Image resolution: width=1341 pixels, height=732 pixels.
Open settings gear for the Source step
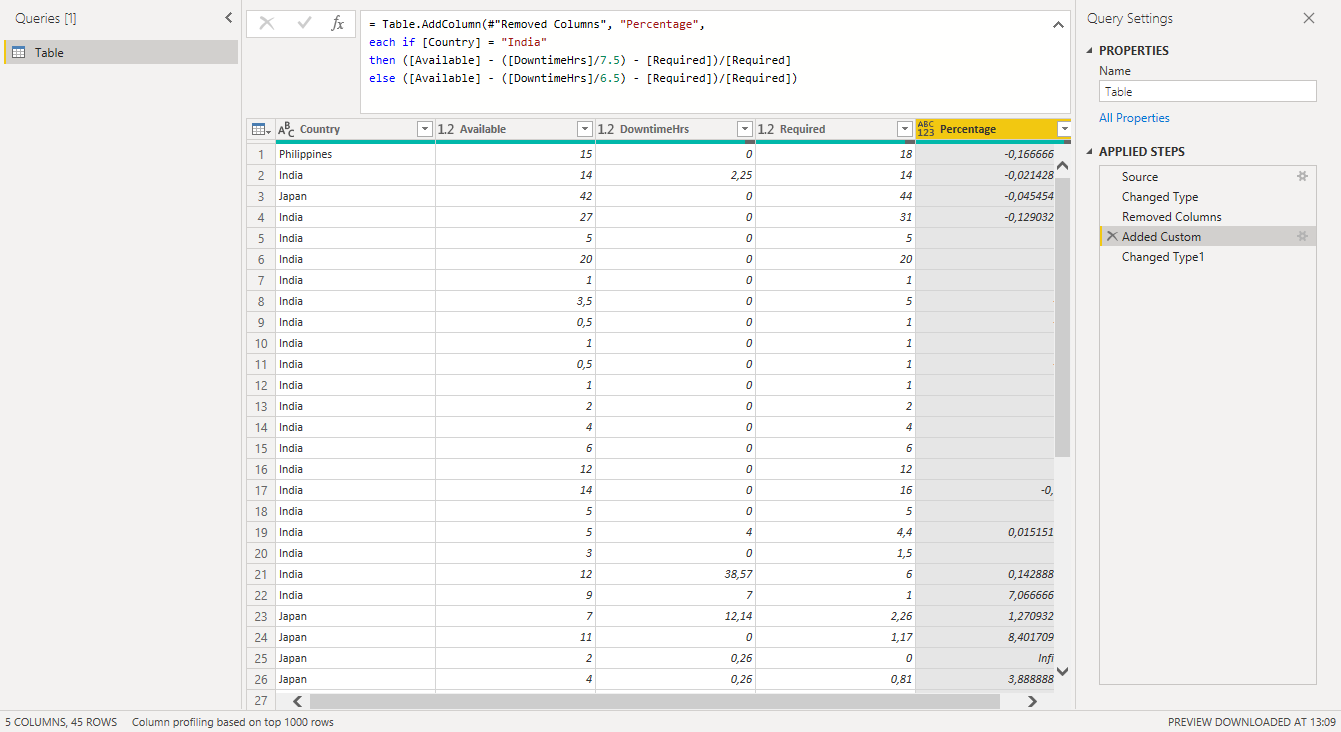coord(1302,176)
